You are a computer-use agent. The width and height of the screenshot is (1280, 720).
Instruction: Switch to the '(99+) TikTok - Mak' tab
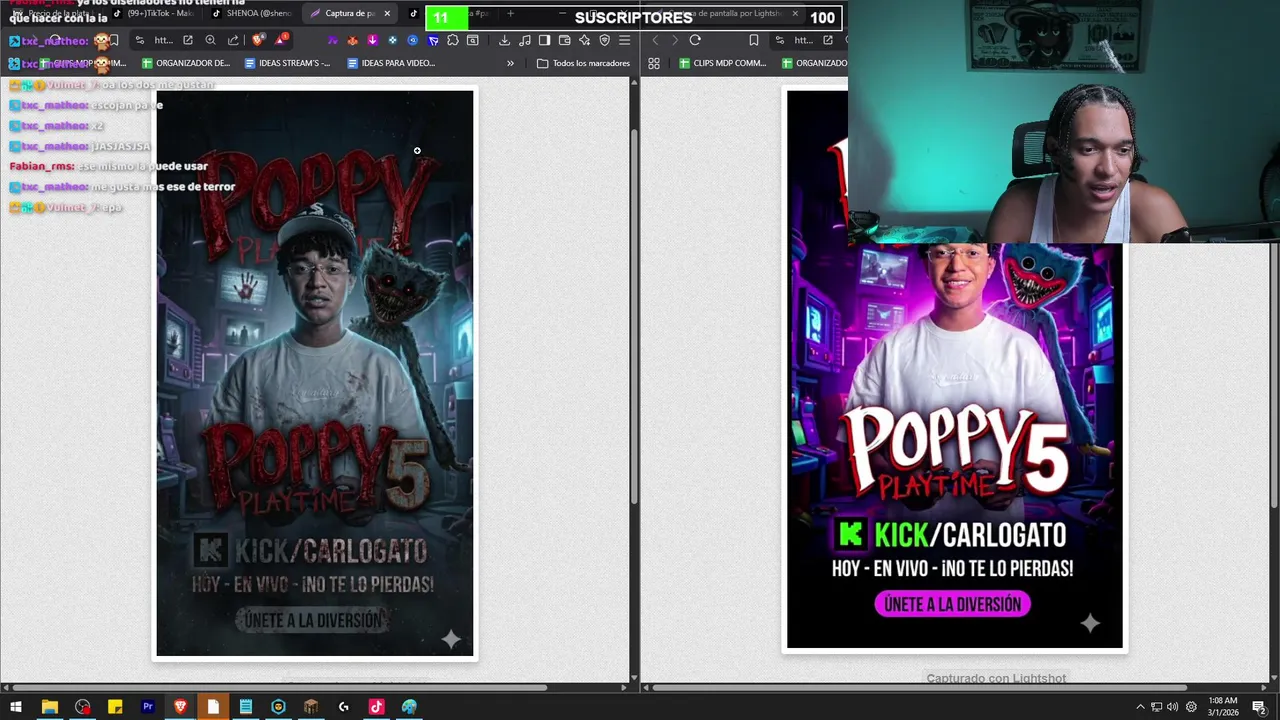tap(152, 13)
